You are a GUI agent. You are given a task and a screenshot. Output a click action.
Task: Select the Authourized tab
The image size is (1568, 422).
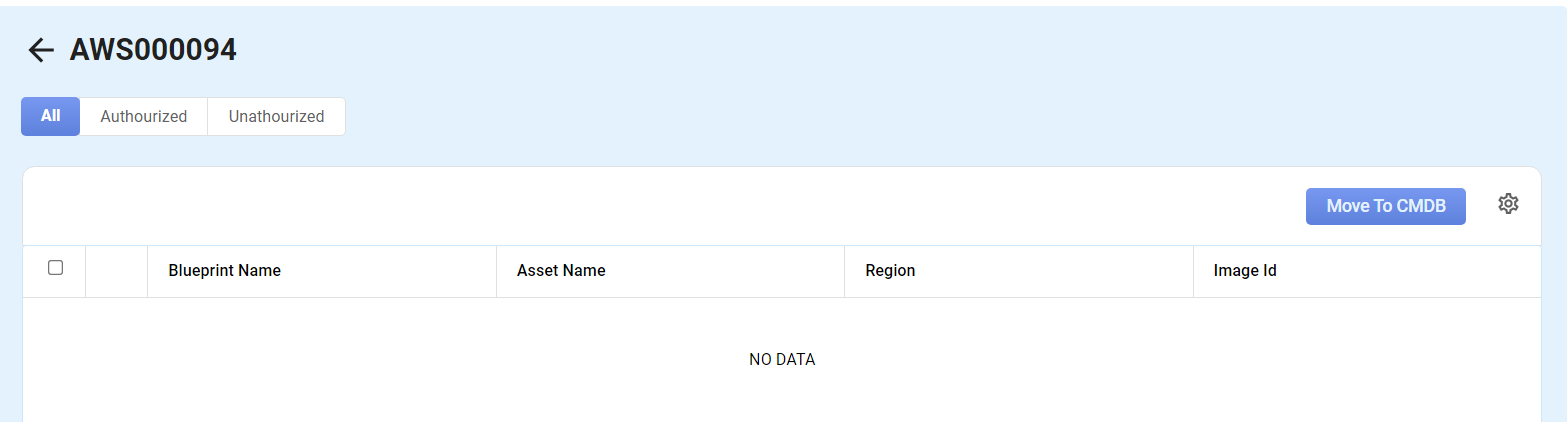point(143,116)
